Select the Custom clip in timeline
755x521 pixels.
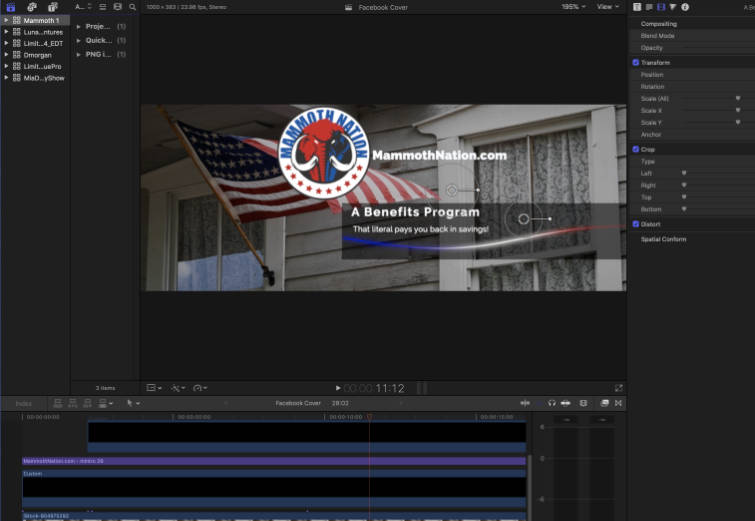tap(274, 489)
